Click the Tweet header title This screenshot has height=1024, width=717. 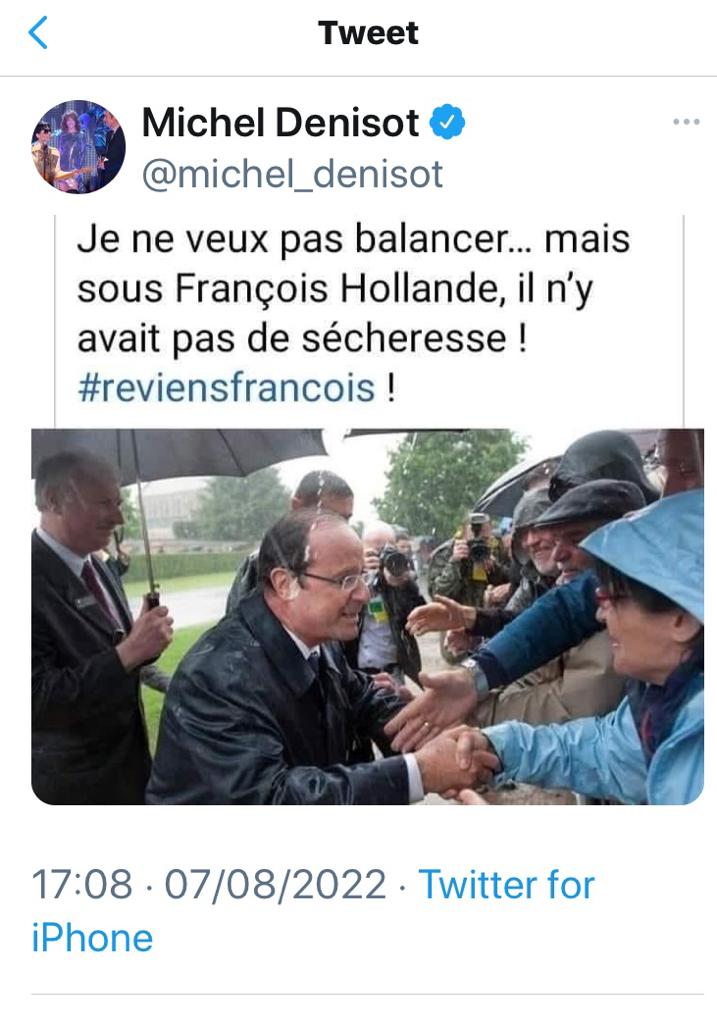tap(368, 33)
